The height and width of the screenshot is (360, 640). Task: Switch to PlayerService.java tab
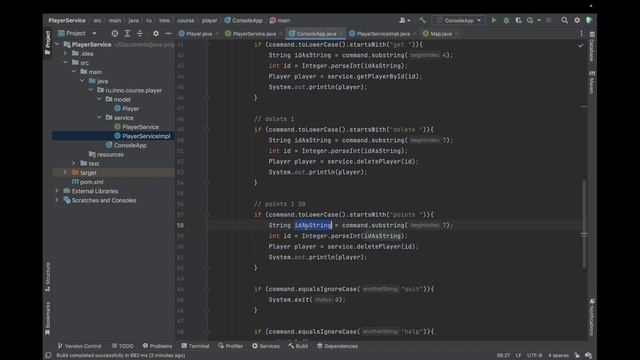coord(253,34)
